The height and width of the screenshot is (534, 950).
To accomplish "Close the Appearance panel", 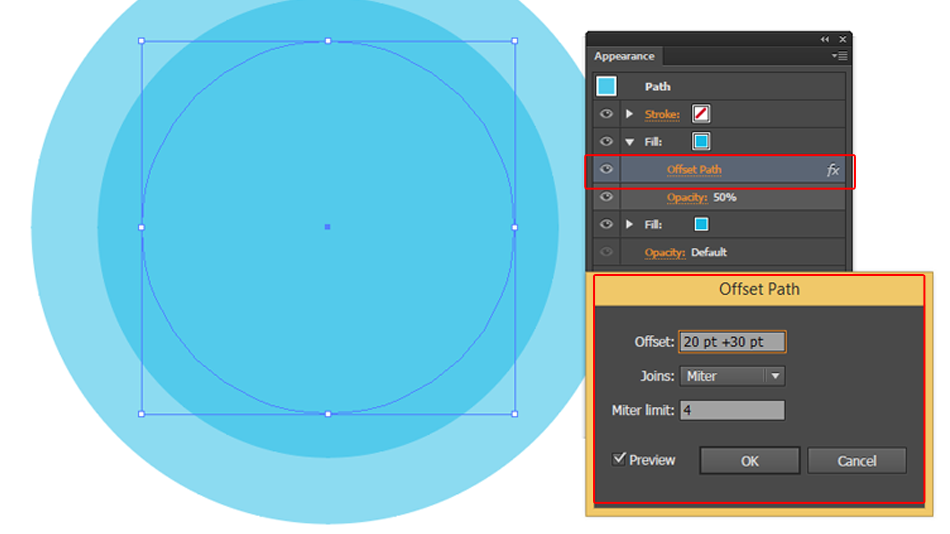I will click(842, 39).
